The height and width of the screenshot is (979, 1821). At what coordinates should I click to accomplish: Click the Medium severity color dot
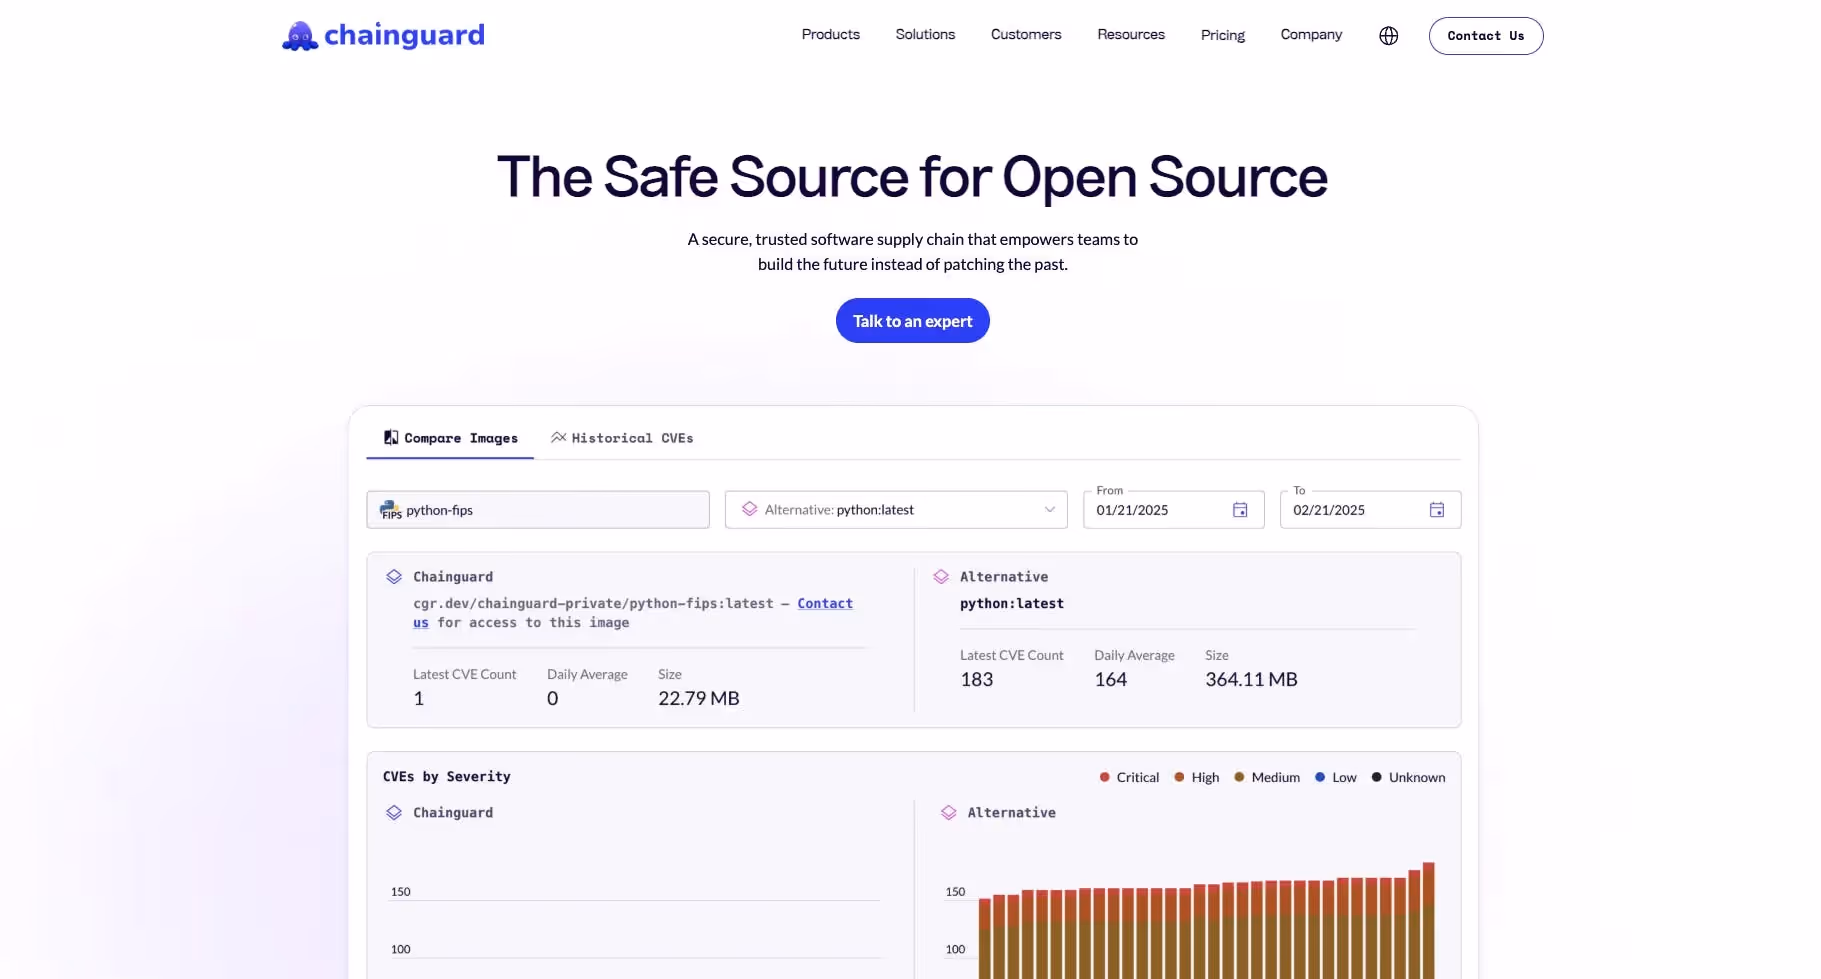click(x=1238, y=777)
